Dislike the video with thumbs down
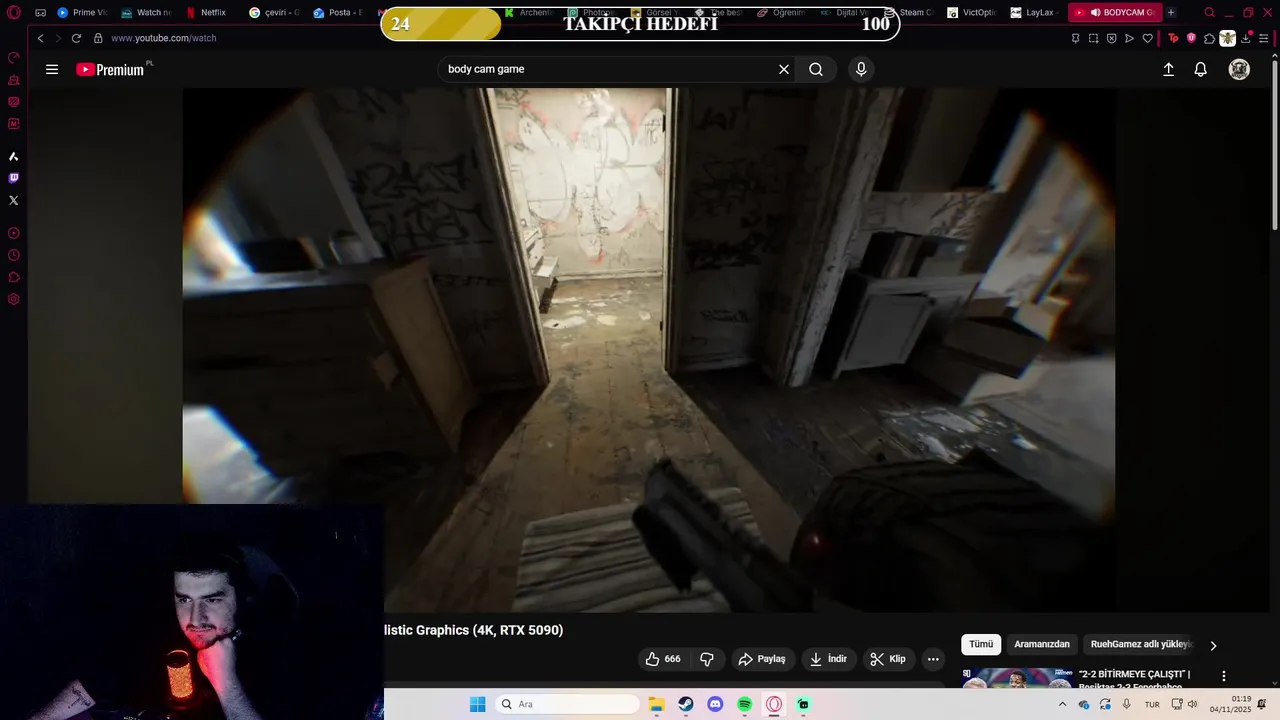The width and height of the screenshot is (1280, 720). tap(707, 659)
